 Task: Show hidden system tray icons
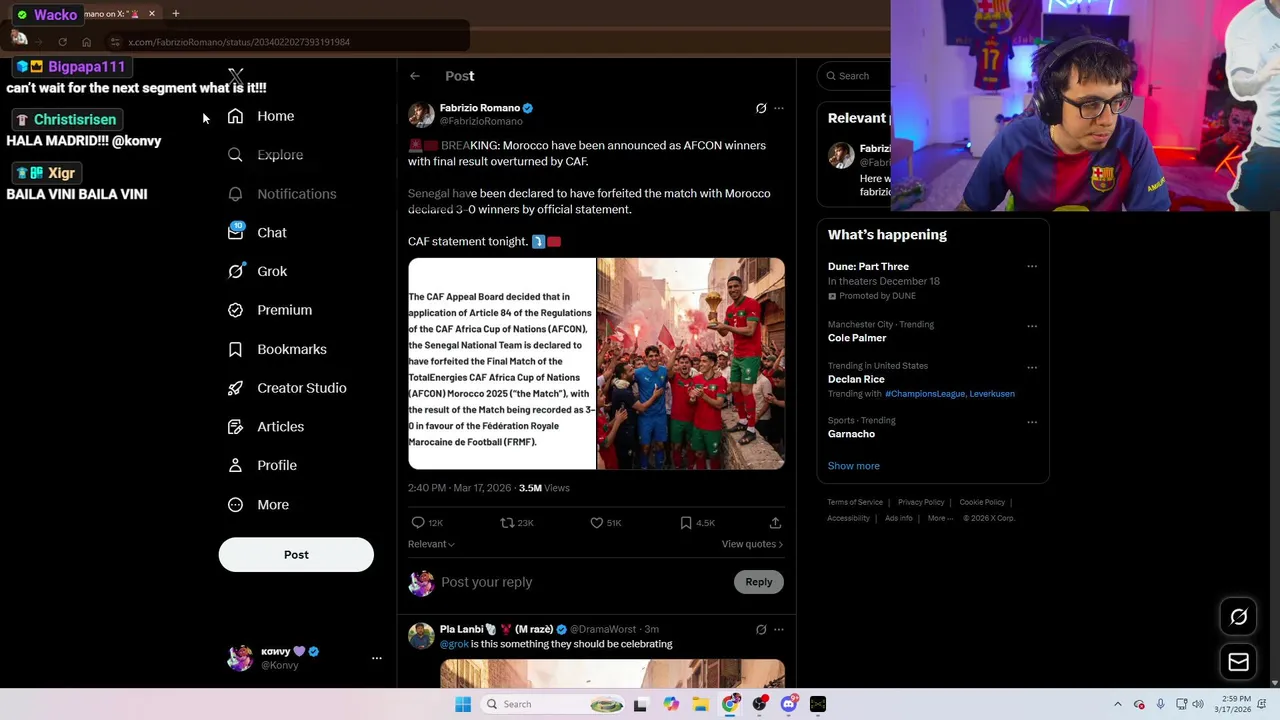1118,704
